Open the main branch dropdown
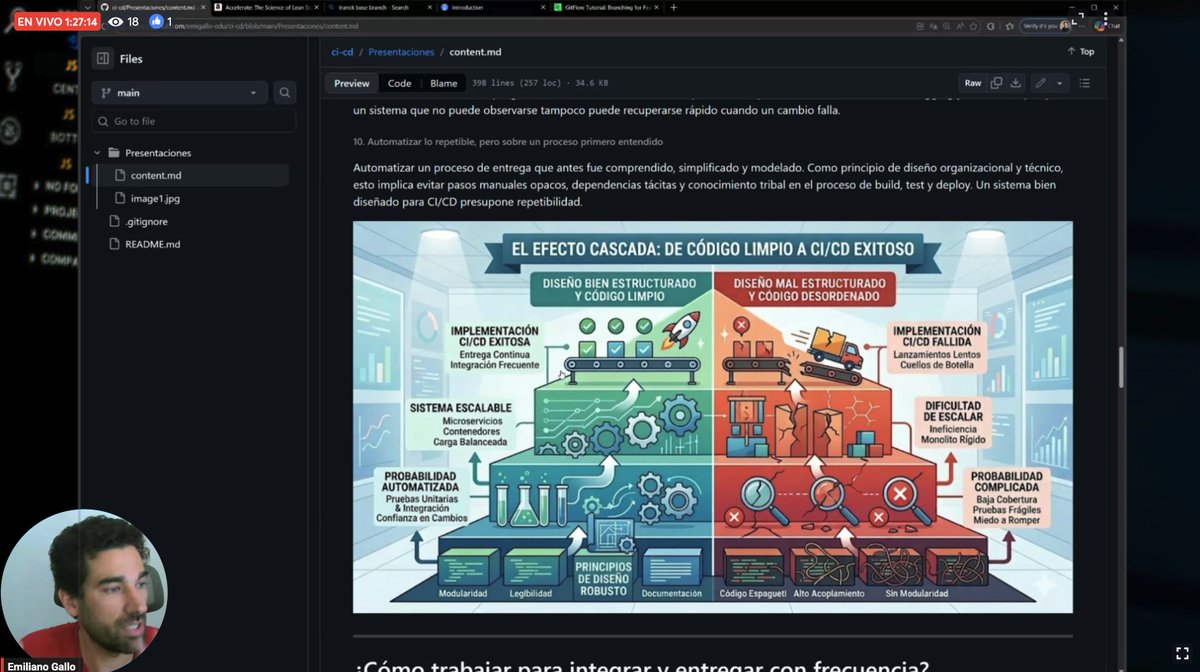The height and width of the screenshot is (672, 1200). click(180, 93)
